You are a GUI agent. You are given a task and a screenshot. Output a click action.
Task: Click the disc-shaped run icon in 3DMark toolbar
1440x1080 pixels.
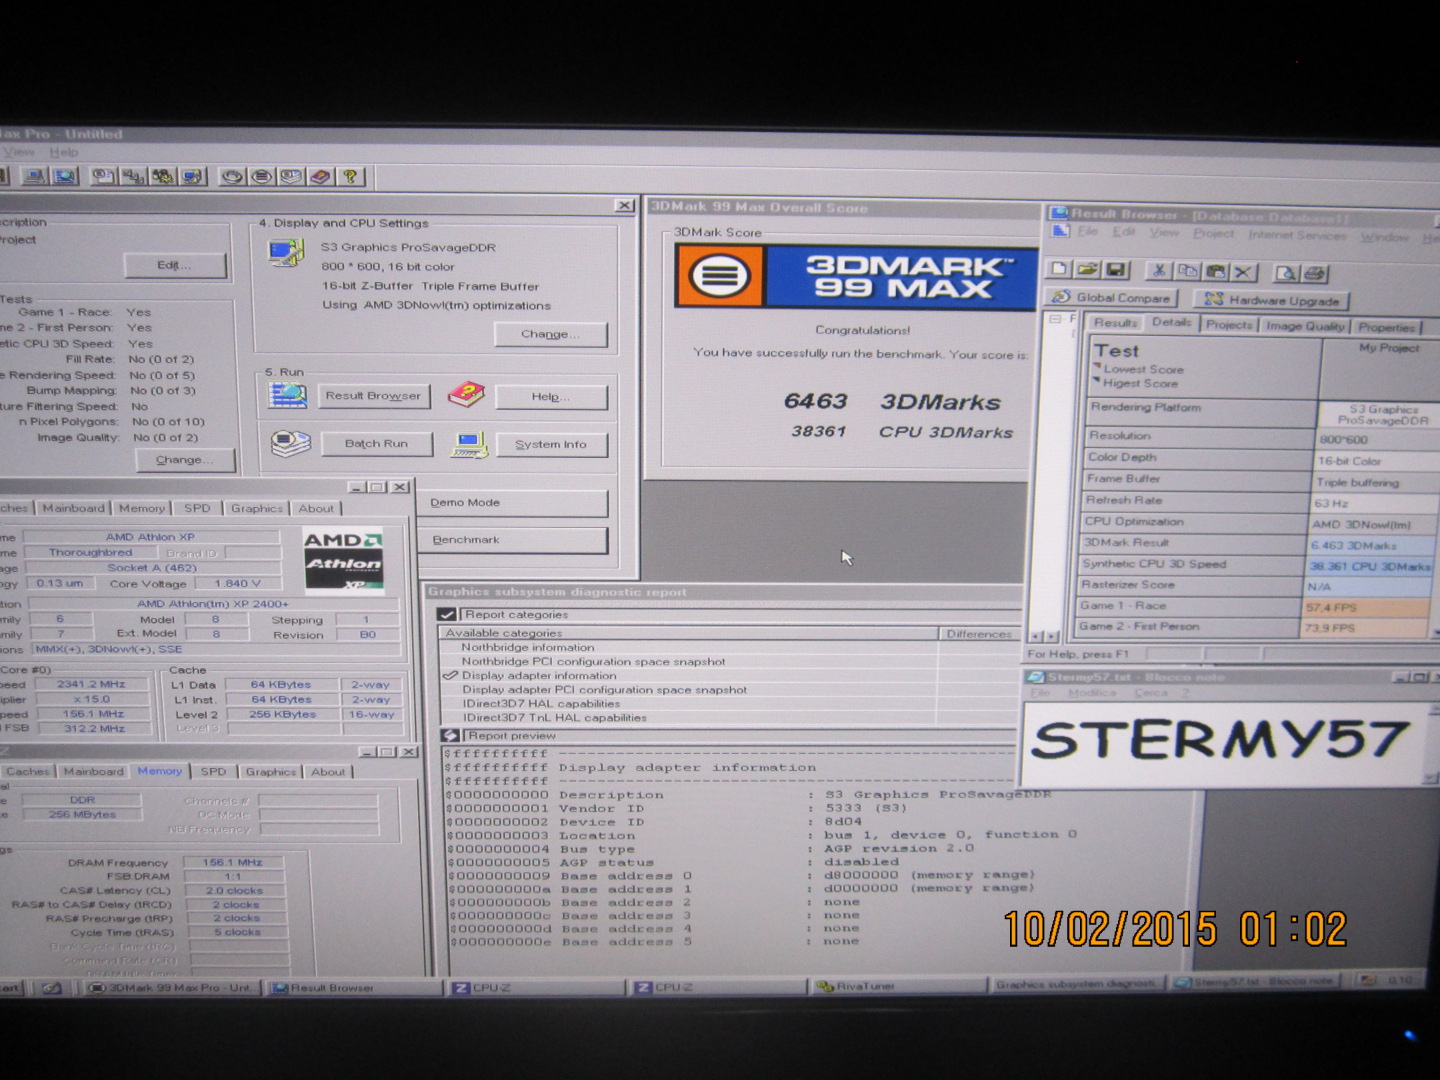232,177
